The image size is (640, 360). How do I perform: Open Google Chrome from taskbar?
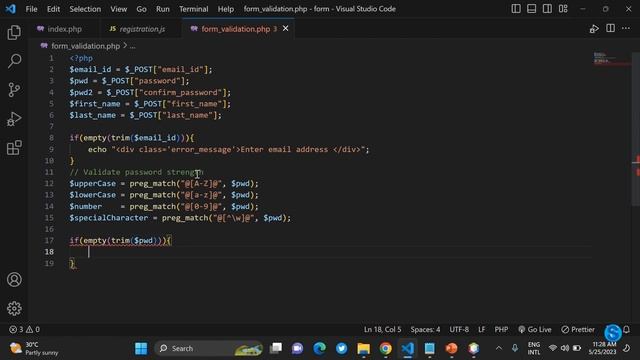(x=385, y=348)
